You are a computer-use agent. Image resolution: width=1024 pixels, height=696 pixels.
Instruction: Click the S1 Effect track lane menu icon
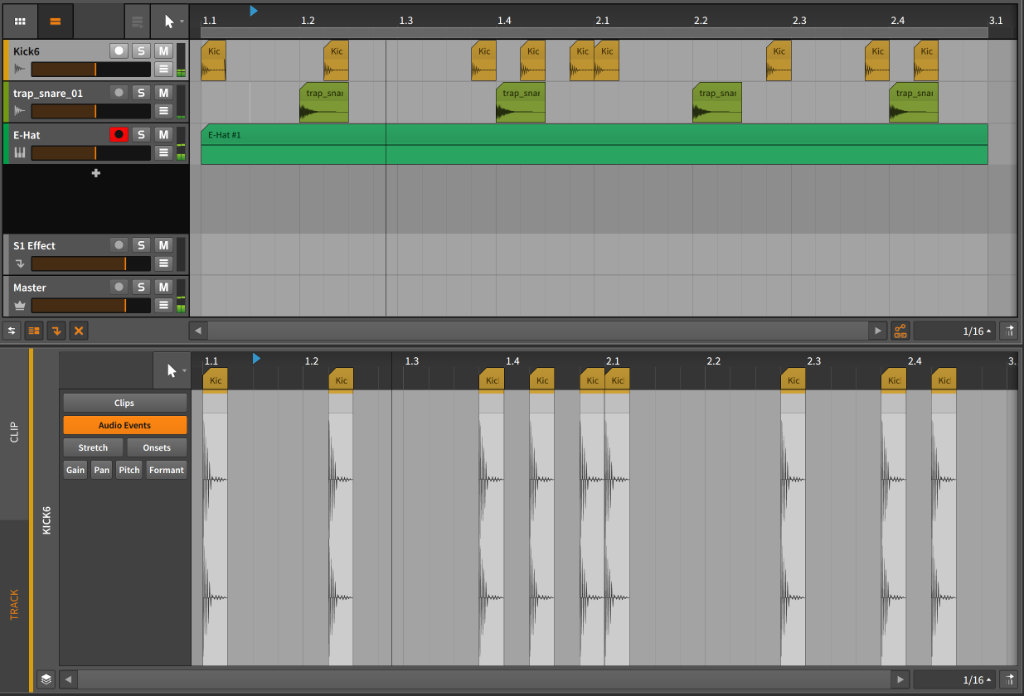pyautogui.click(x=163, y=263)
